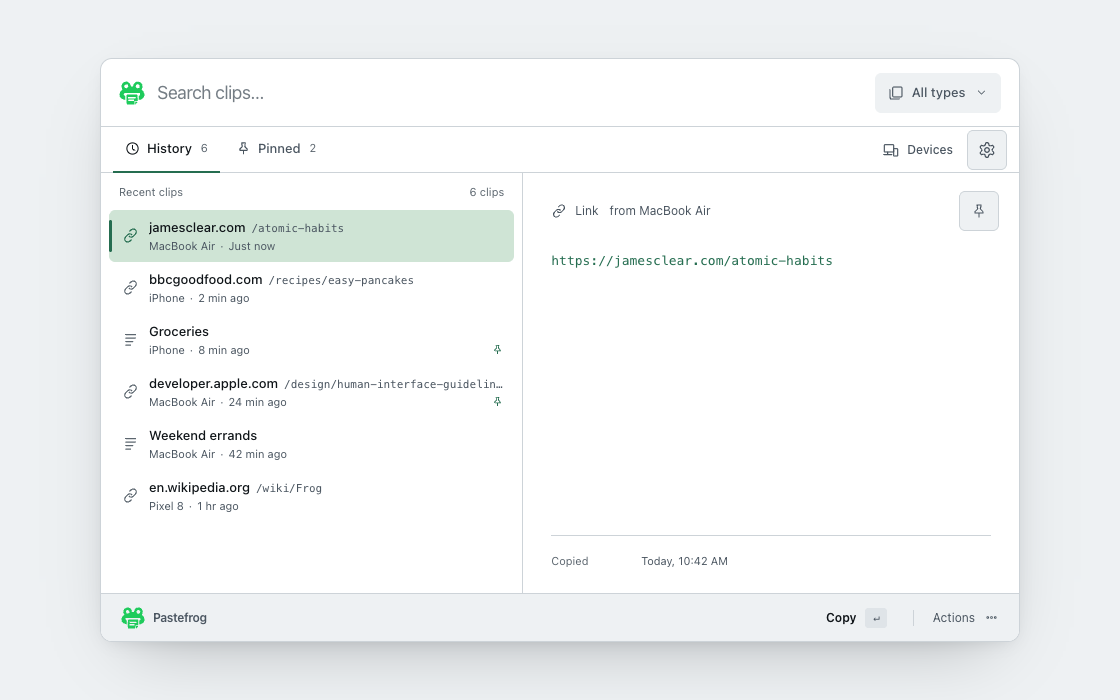Select the en.wikipedia.org Frog clip
Viewport: 1120px width, 700px height.
point(311,496)
